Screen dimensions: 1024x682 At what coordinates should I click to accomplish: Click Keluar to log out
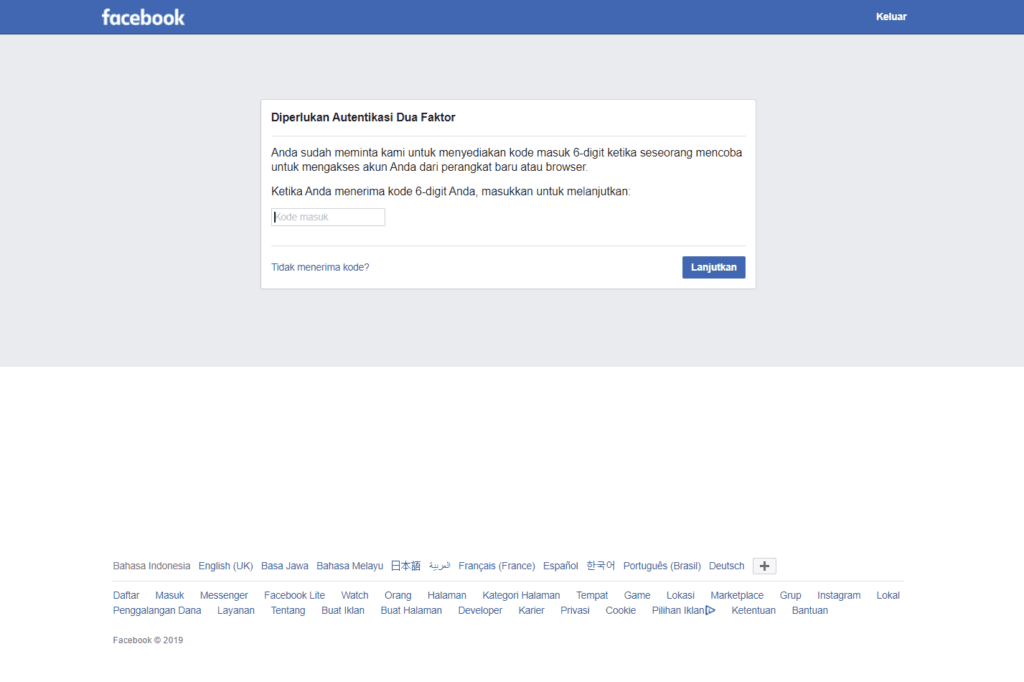click(x=891, y=17)
